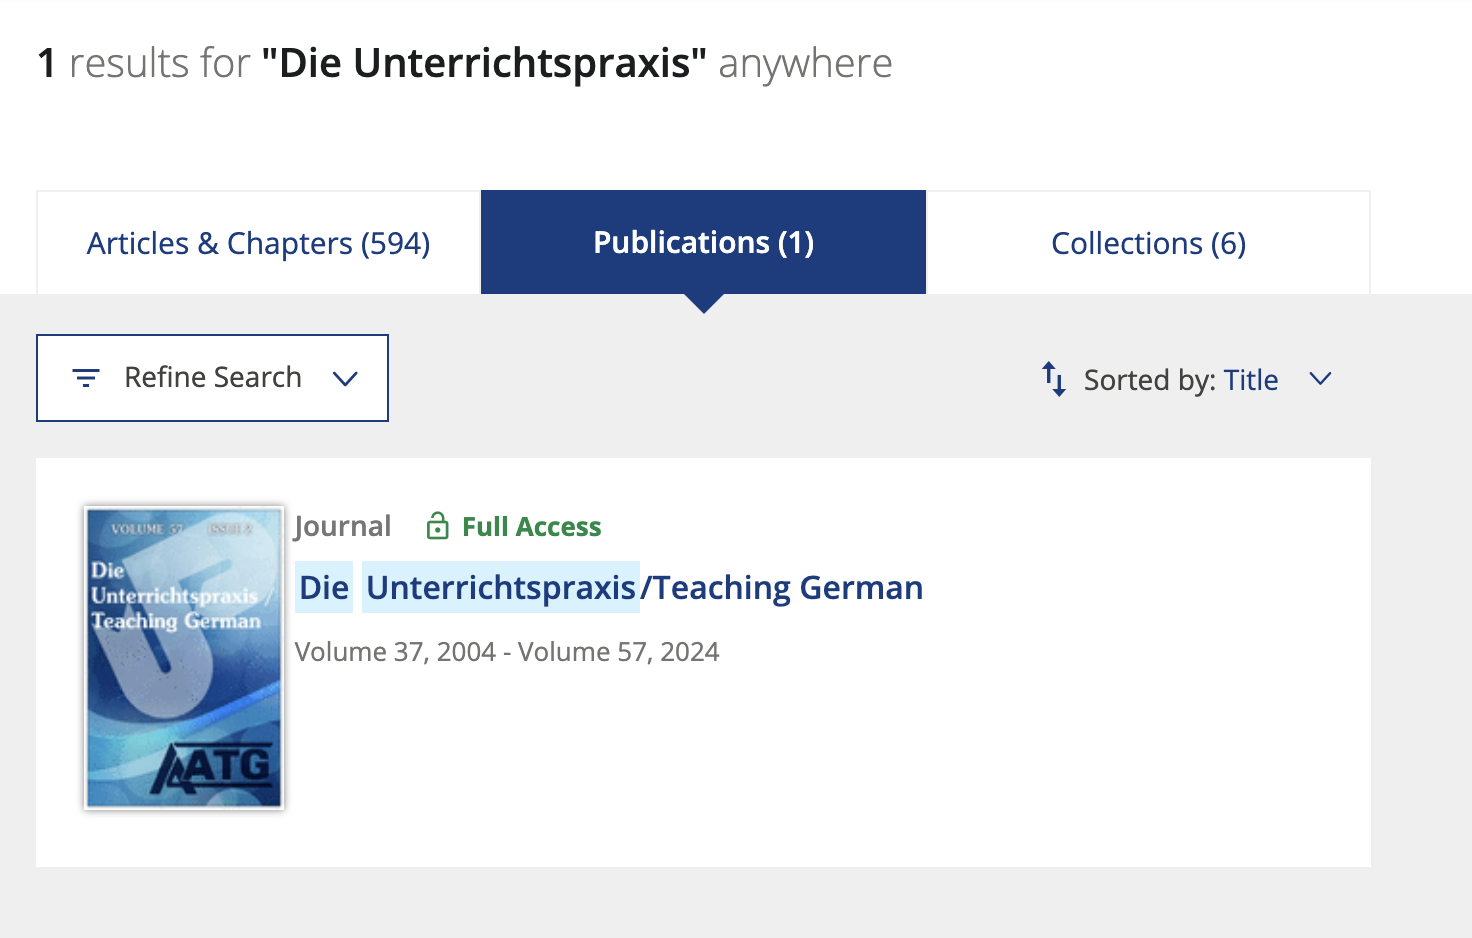
Task: Click the green Full Access padlock icon
Action: pos(437,526)
